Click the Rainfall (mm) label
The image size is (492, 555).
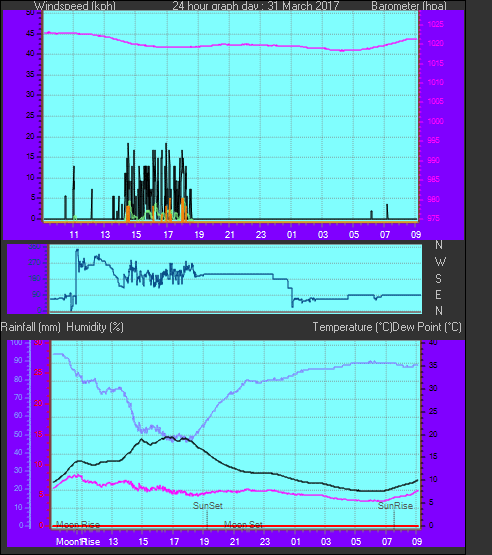click(x=30, y=327)
